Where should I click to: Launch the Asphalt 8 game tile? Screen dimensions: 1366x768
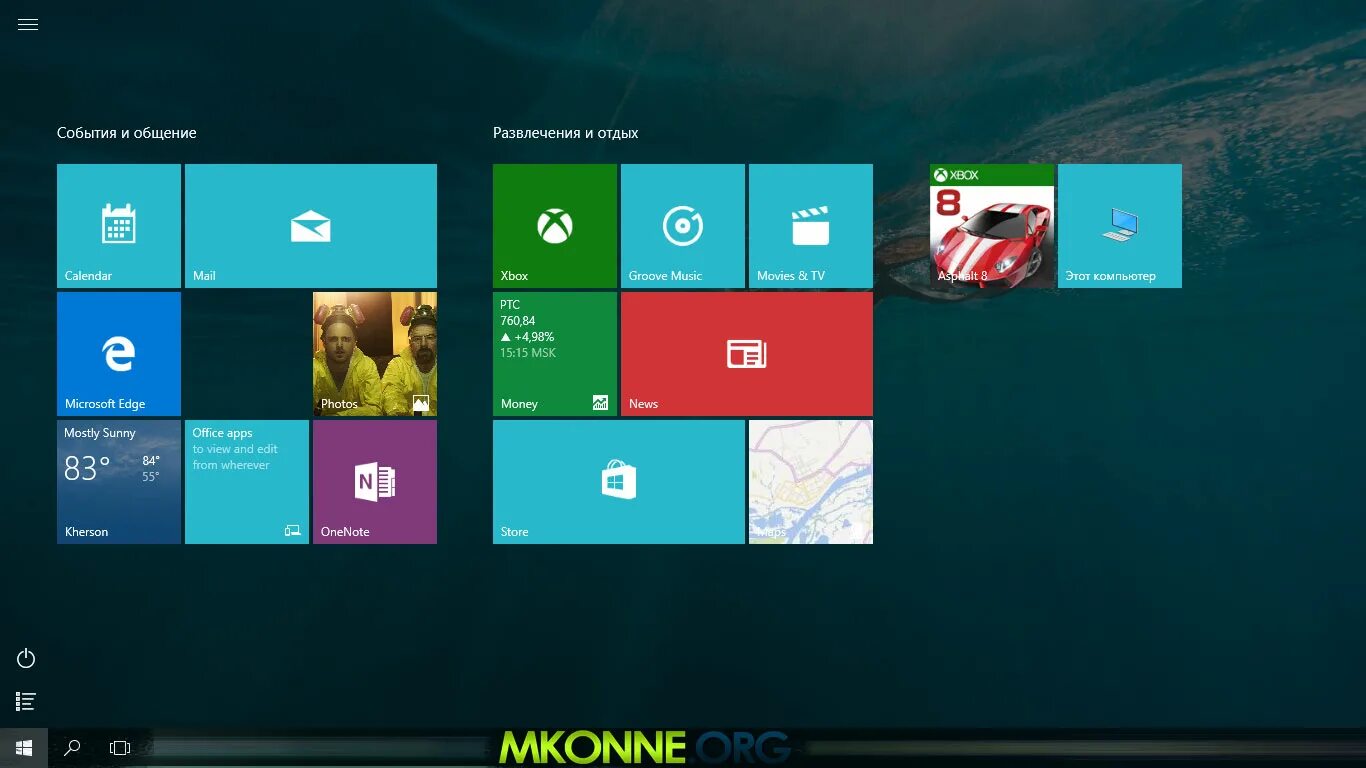pyautogui.click(x=992, y=226)
